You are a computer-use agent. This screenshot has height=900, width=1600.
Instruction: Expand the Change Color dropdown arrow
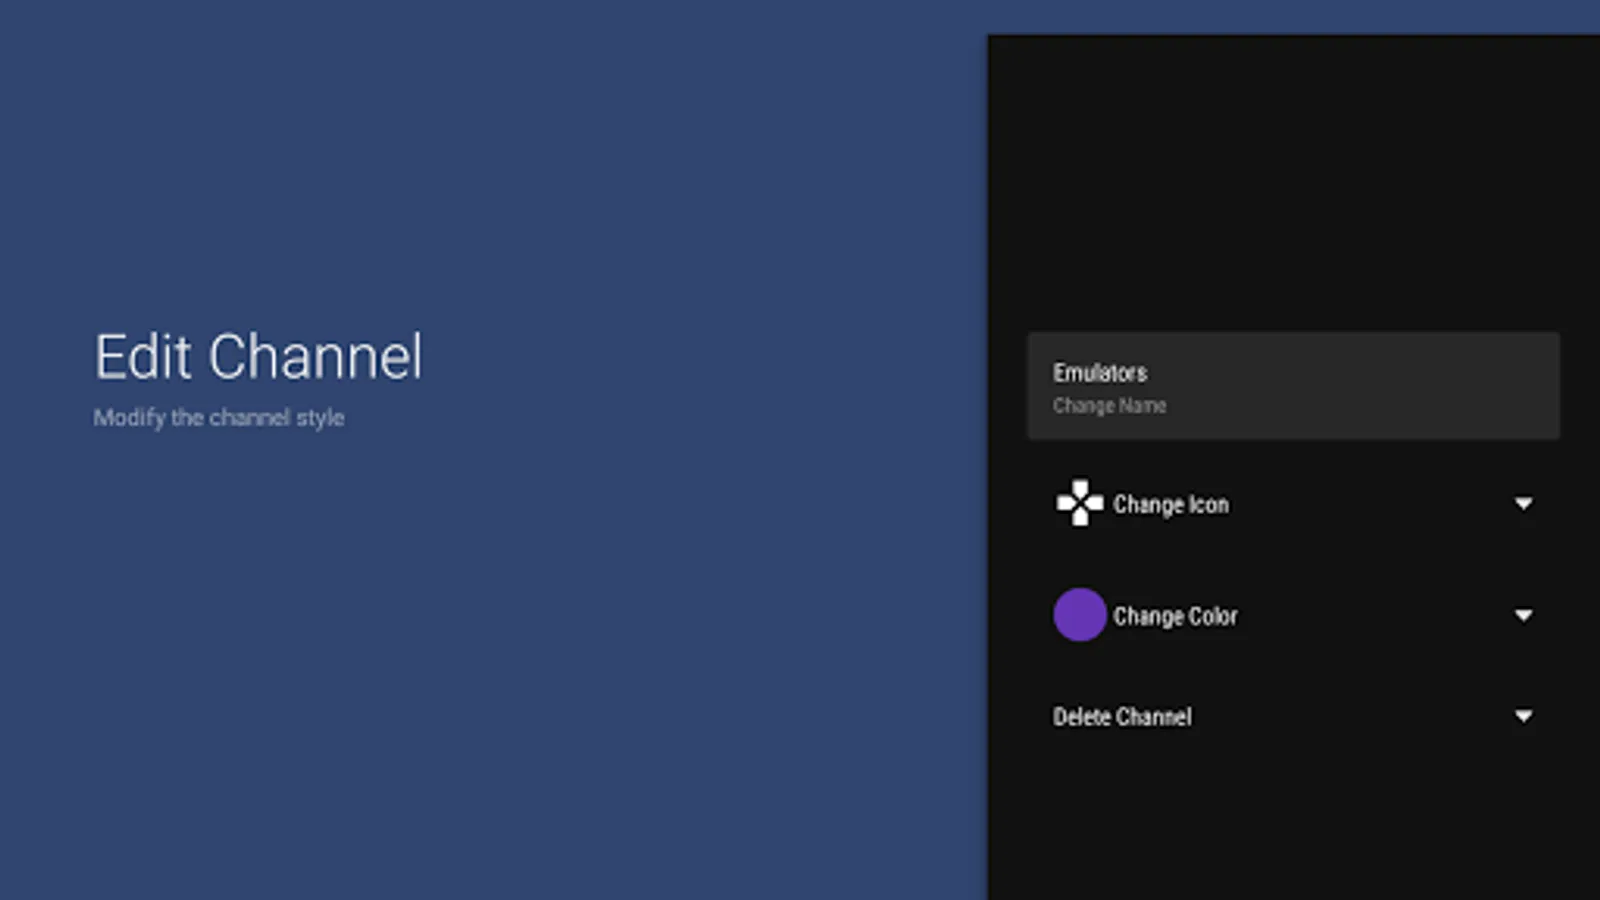click(x=1523, y=616)
